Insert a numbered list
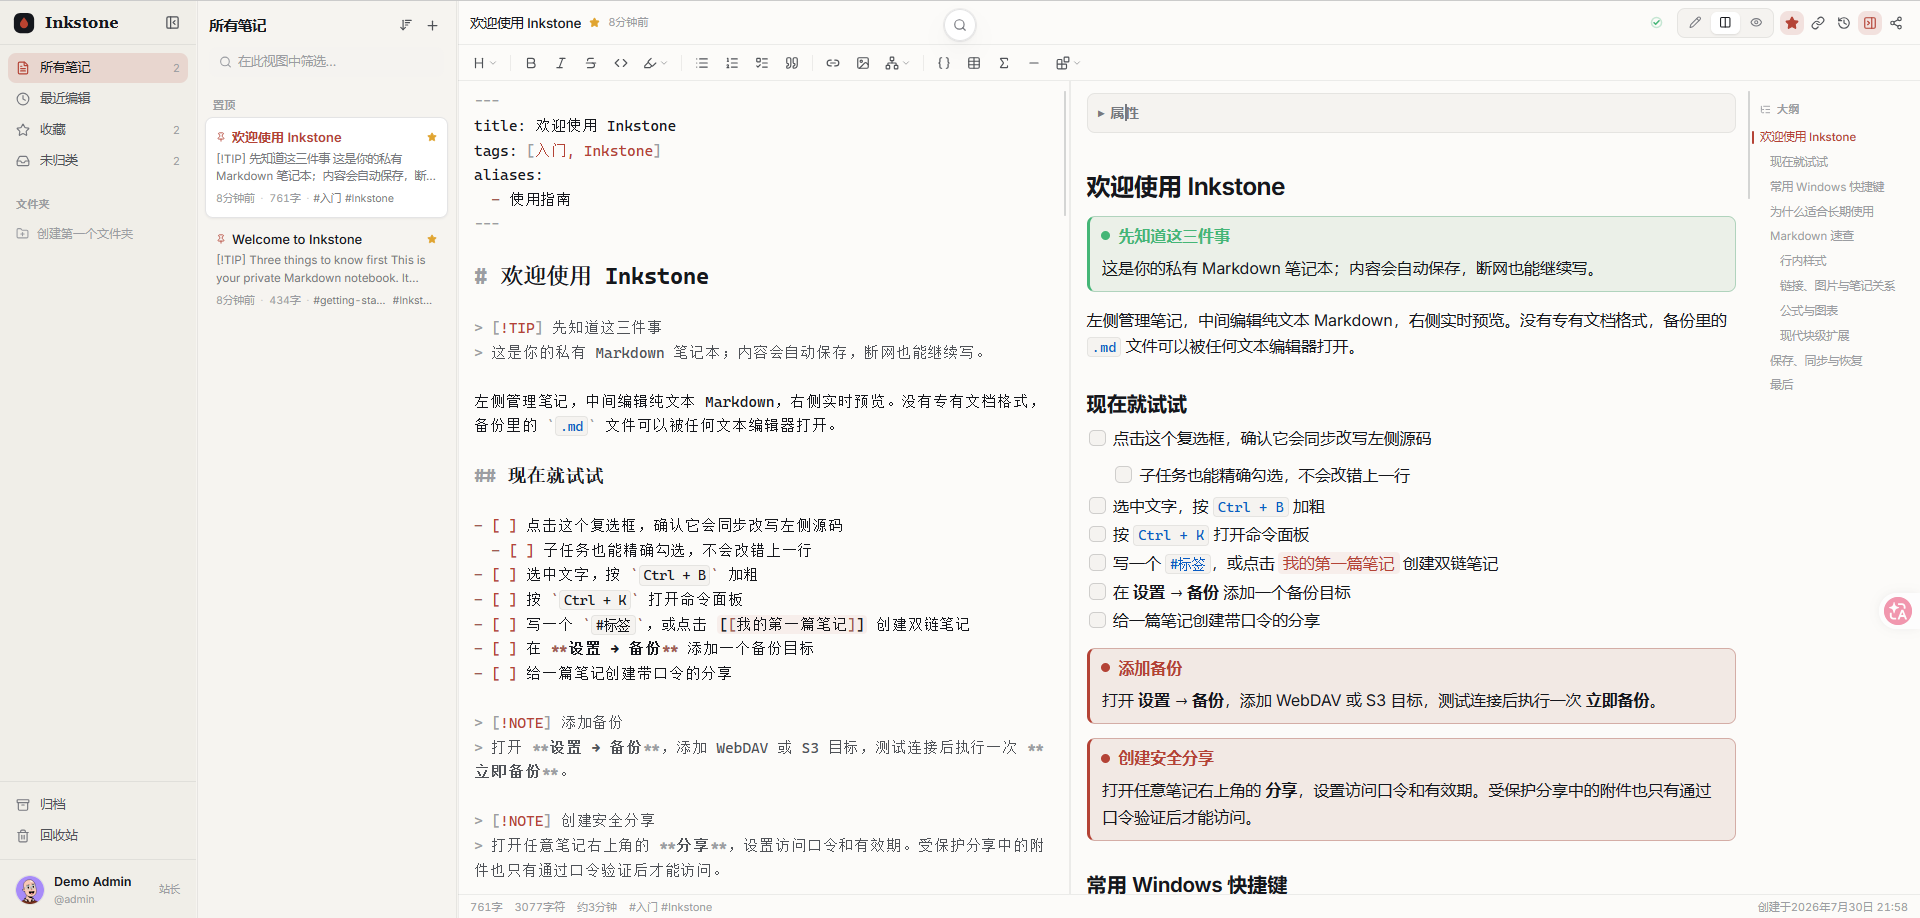Image resolution: width=1920 pixels, height=918 pixels. click(x=732, y=63)
